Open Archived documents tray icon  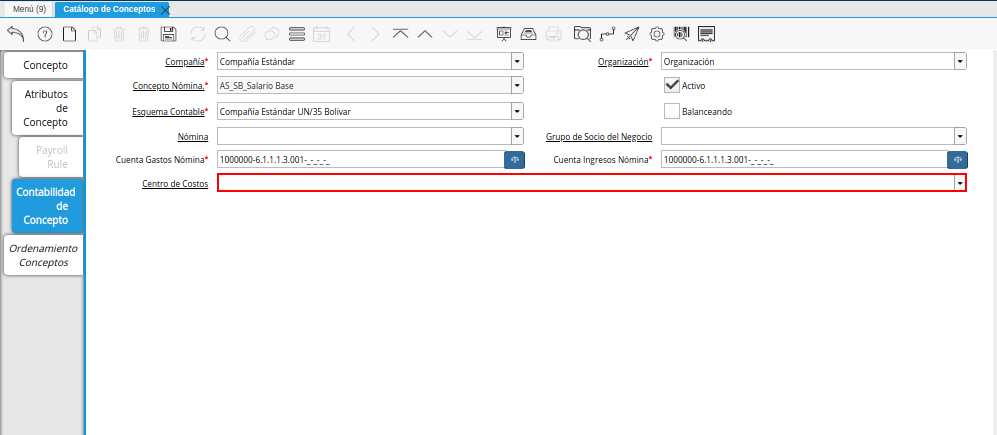[528, 34]
